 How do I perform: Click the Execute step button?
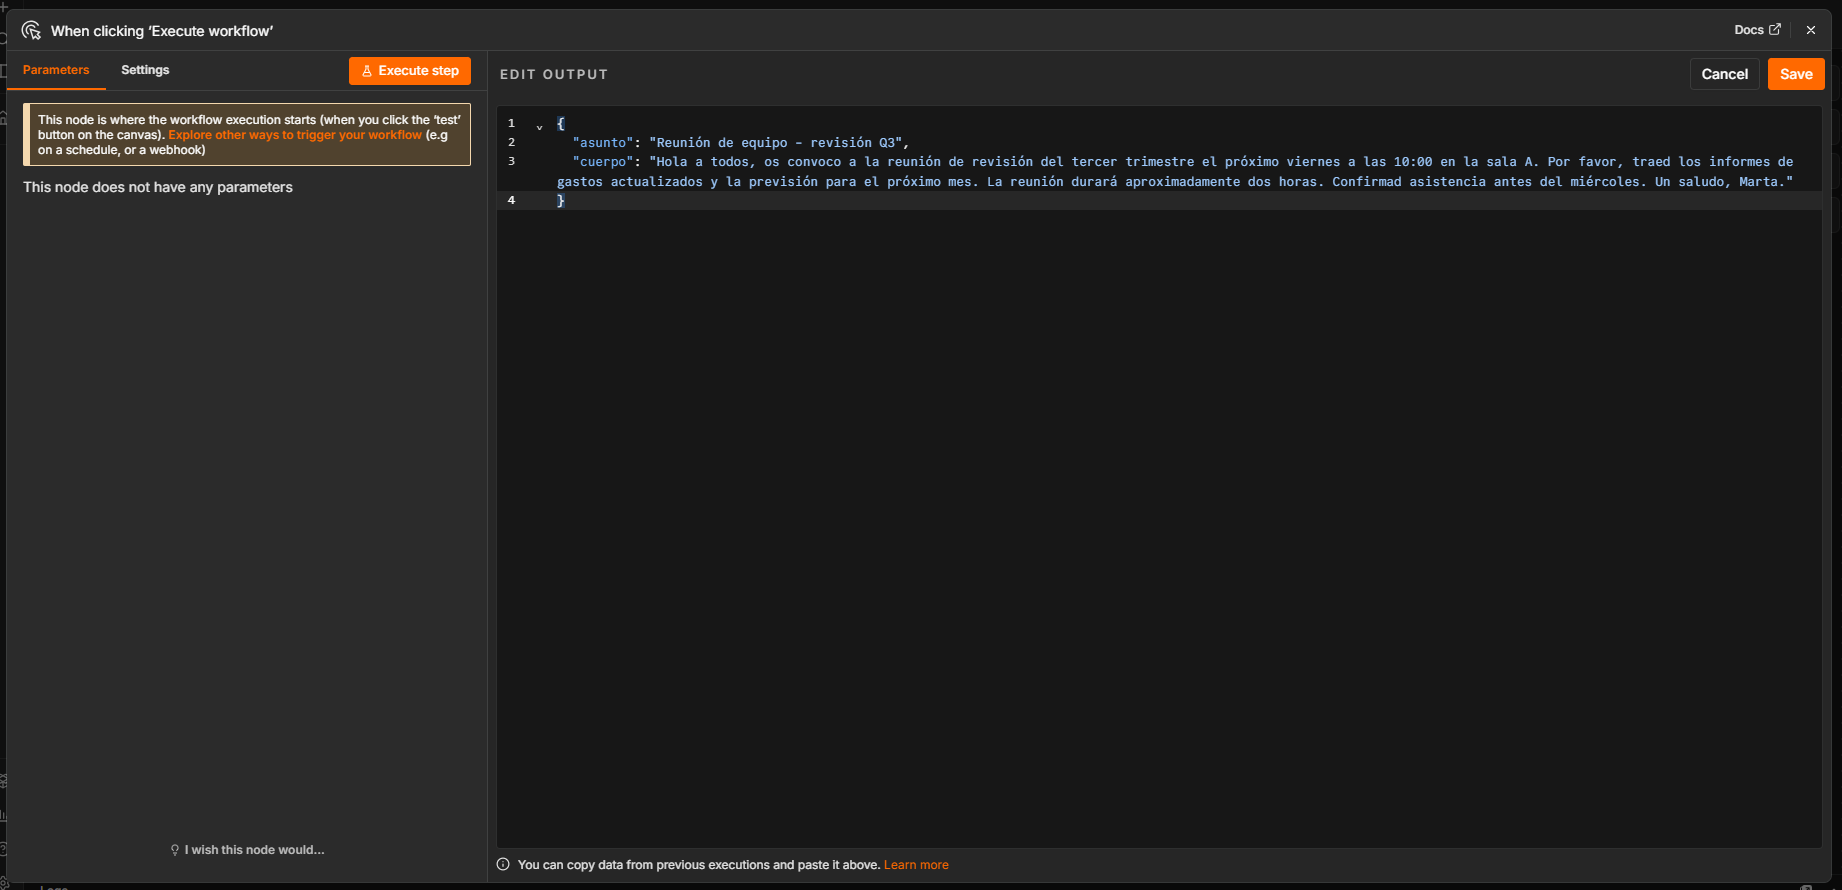coord(410,71)
